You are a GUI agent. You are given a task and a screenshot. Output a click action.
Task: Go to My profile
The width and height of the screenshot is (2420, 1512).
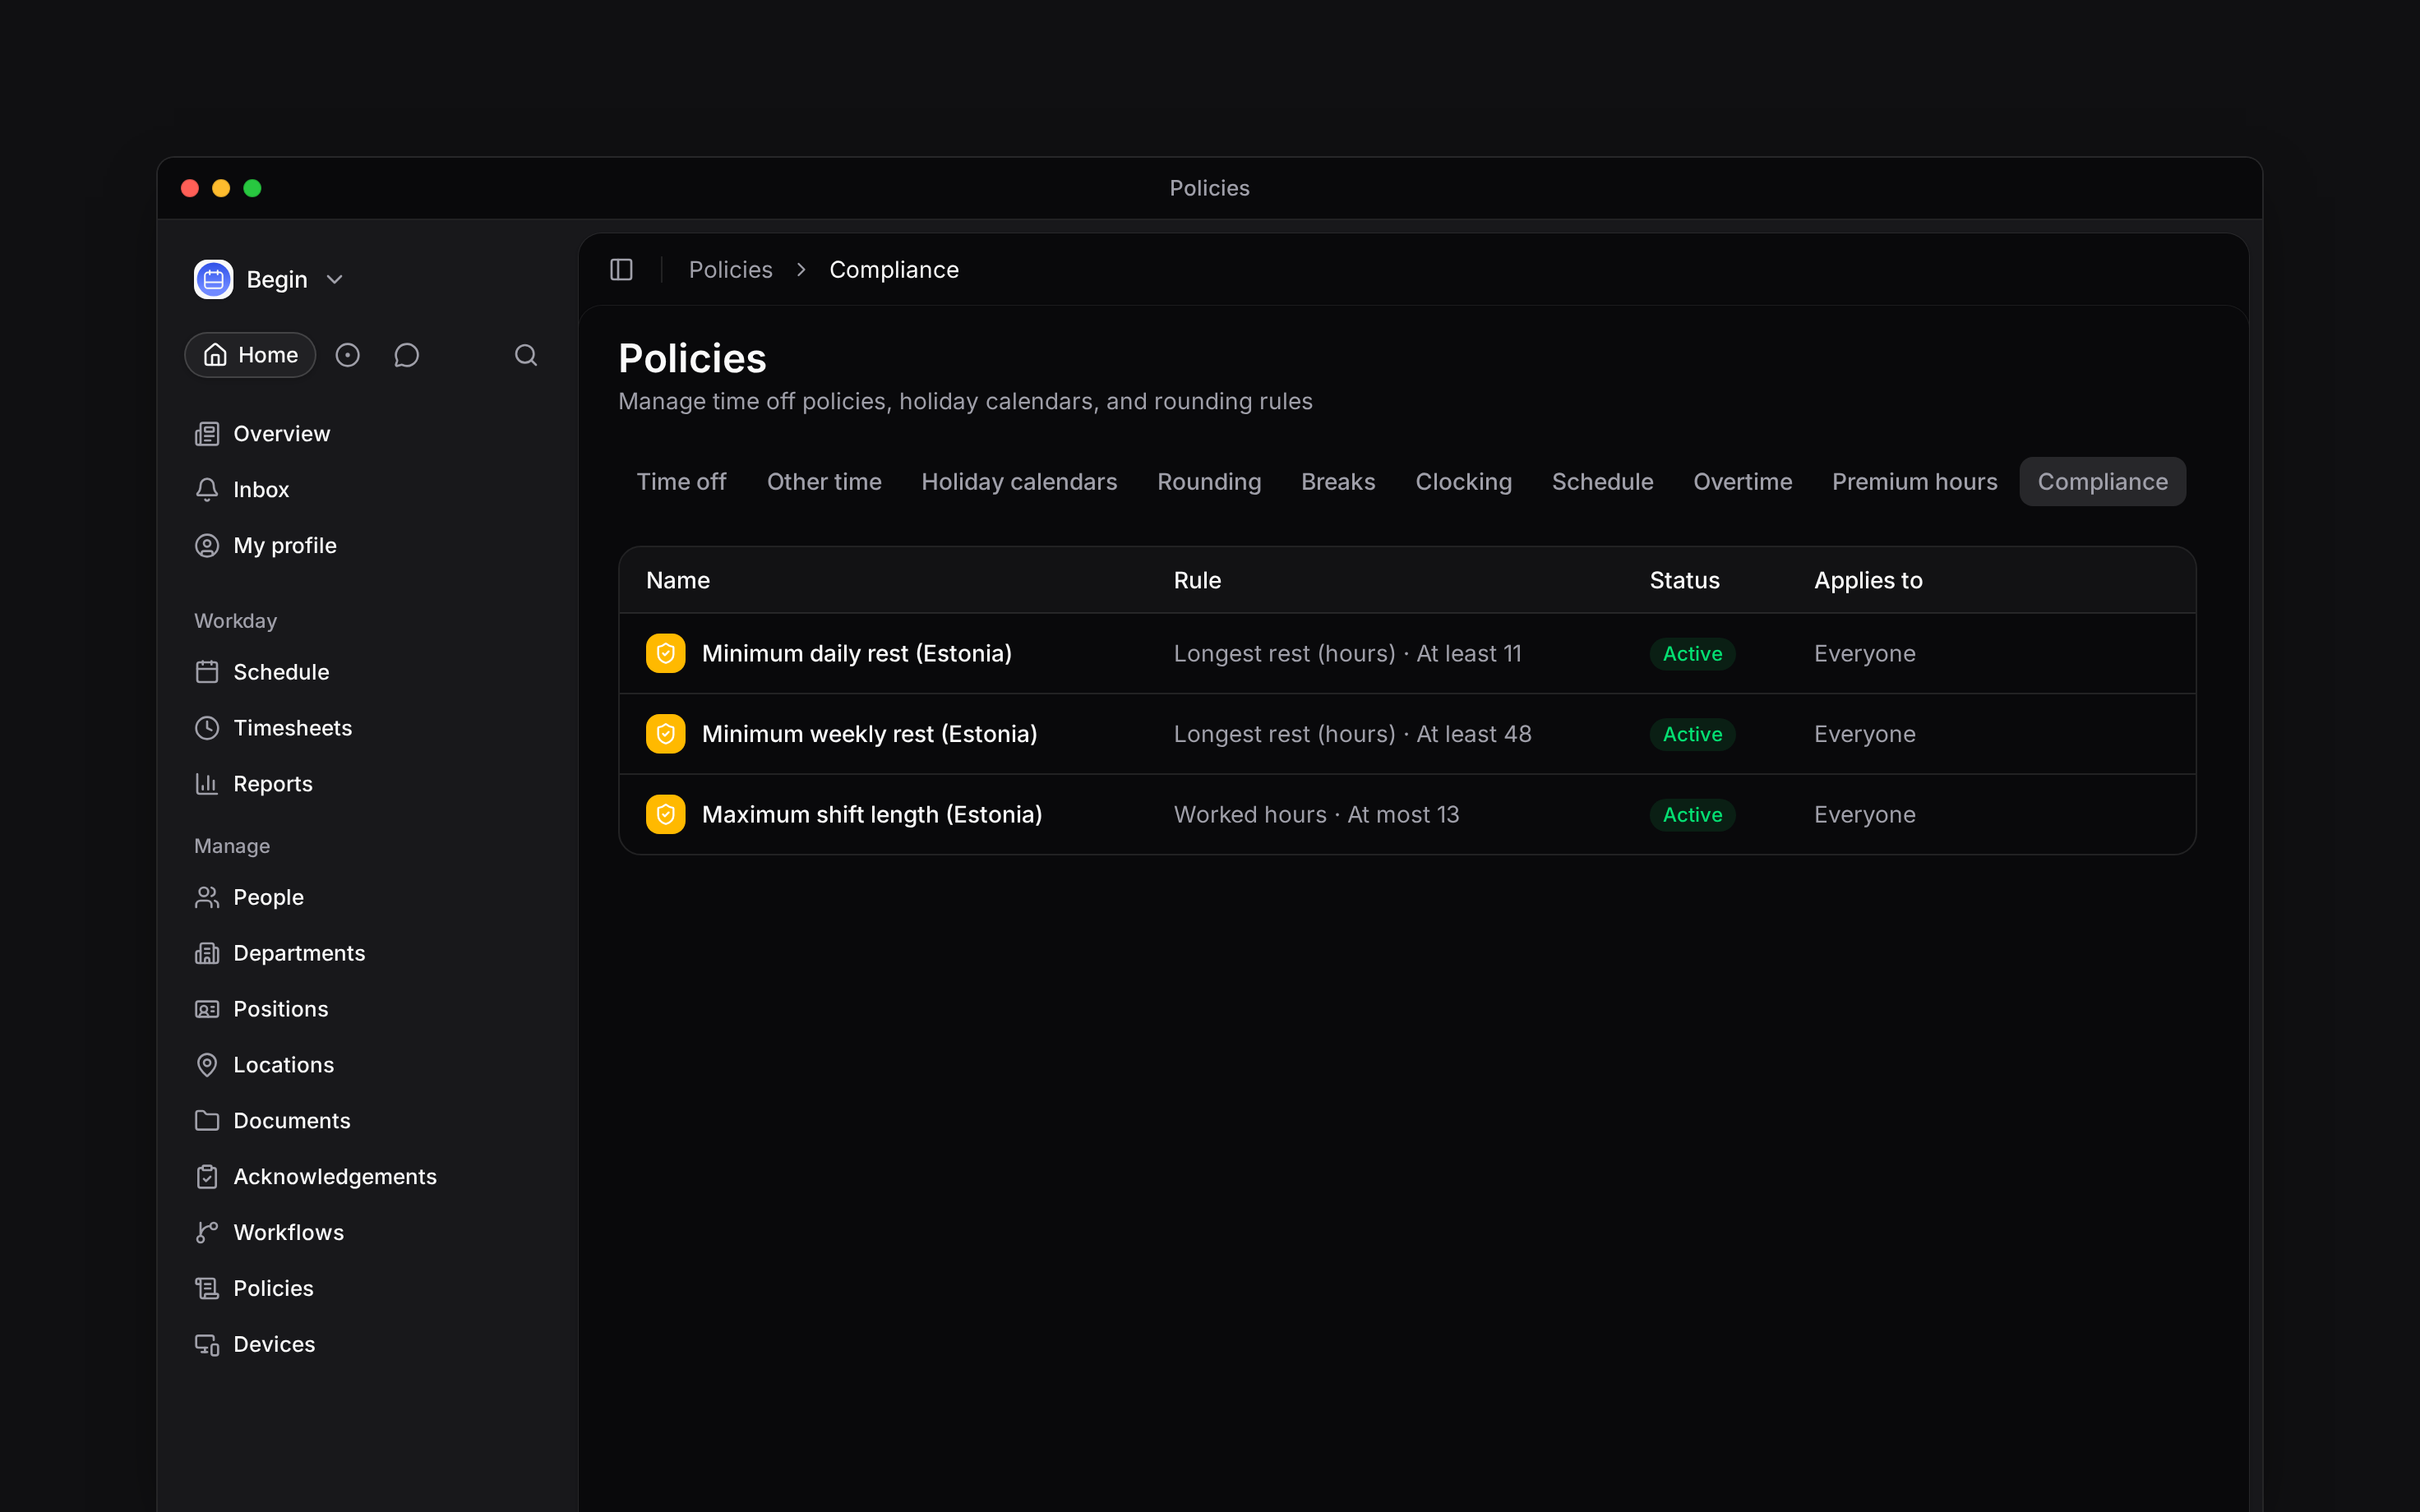pos(285,546)
